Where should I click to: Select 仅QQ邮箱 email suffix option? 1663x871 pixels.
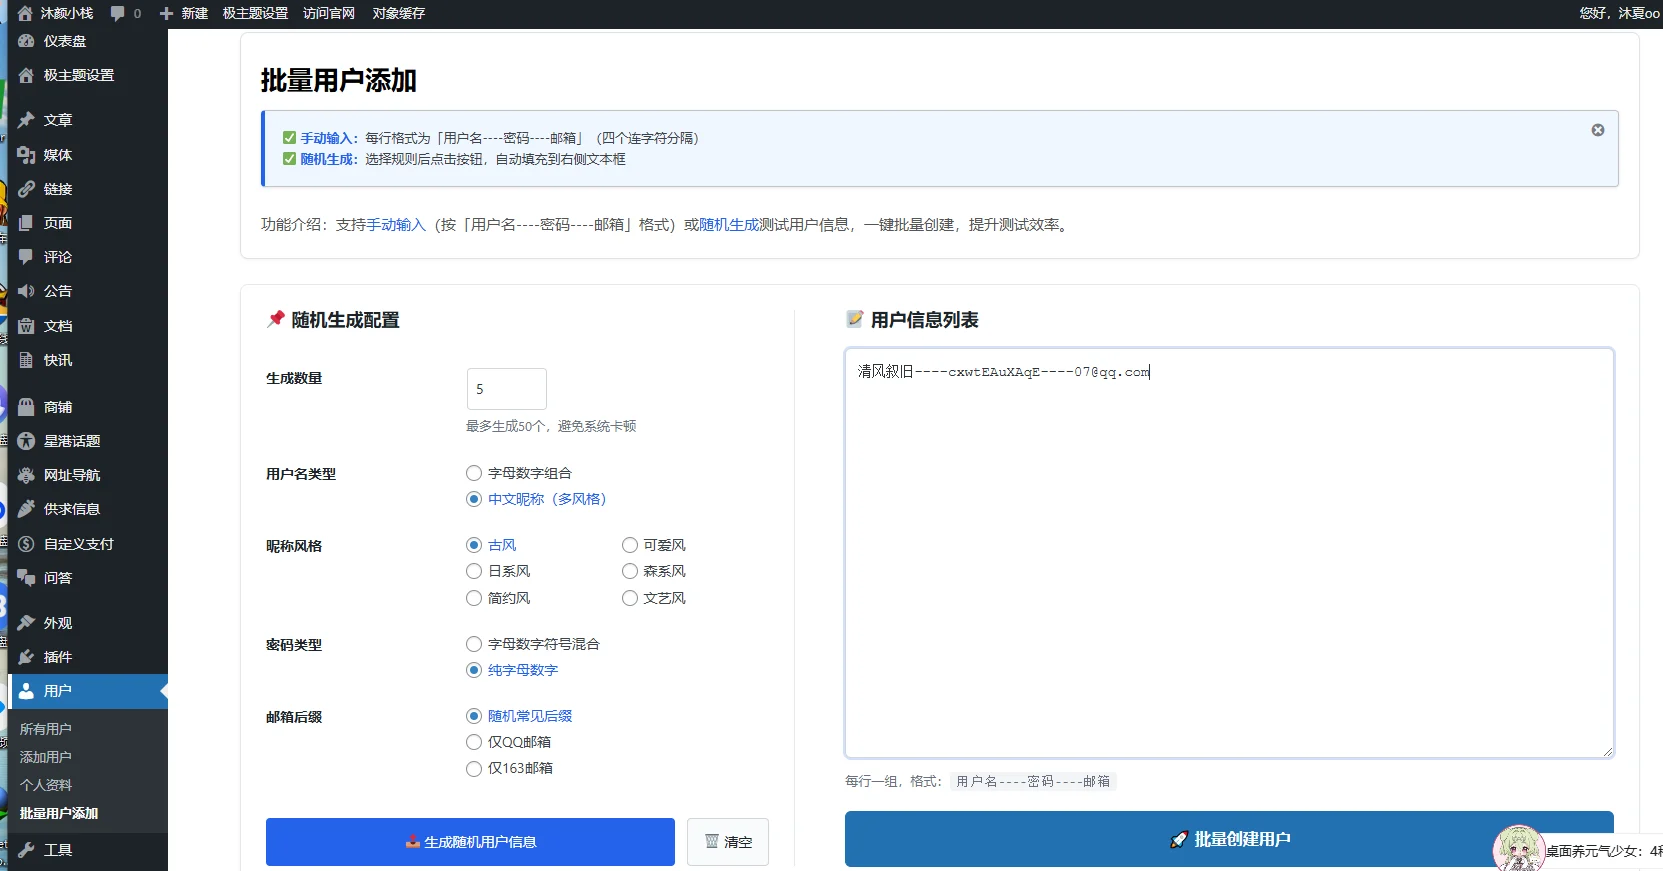click(474, 742)
